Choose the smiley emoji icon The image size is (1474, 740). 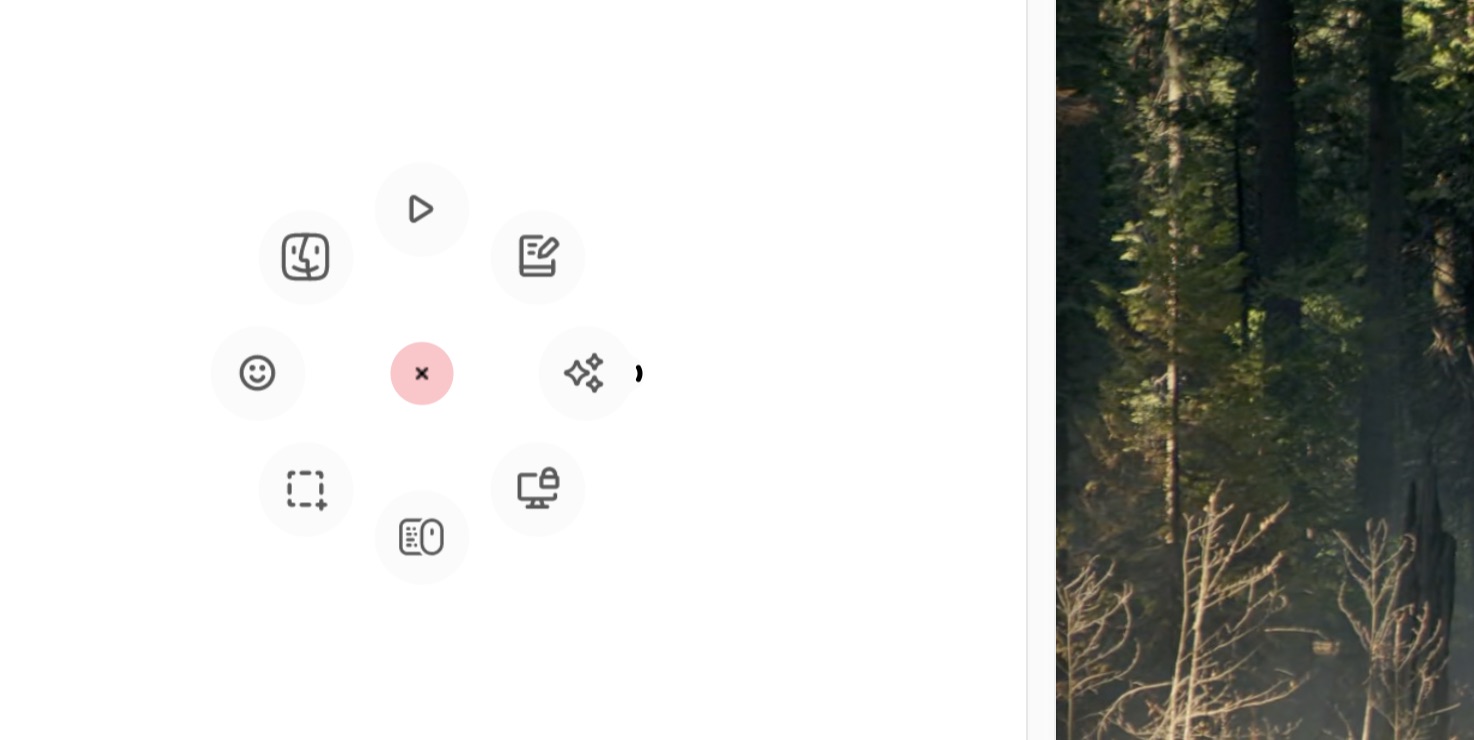coord(258,373)
